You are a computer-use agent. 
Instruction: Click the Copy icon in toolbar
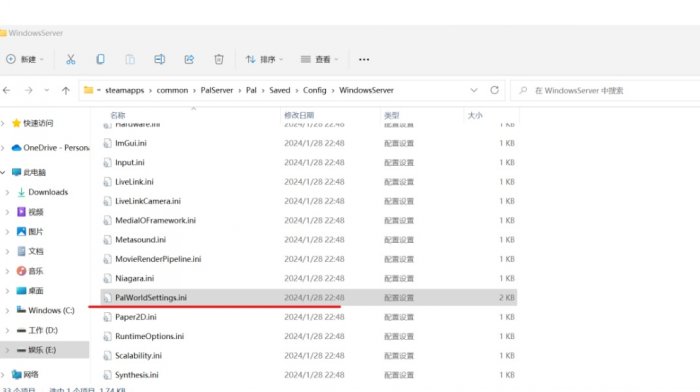[100, 59]
